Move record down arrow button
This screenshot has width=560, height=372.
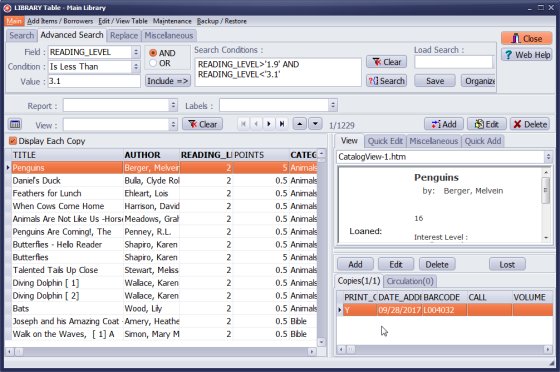(x=315, y=124)
